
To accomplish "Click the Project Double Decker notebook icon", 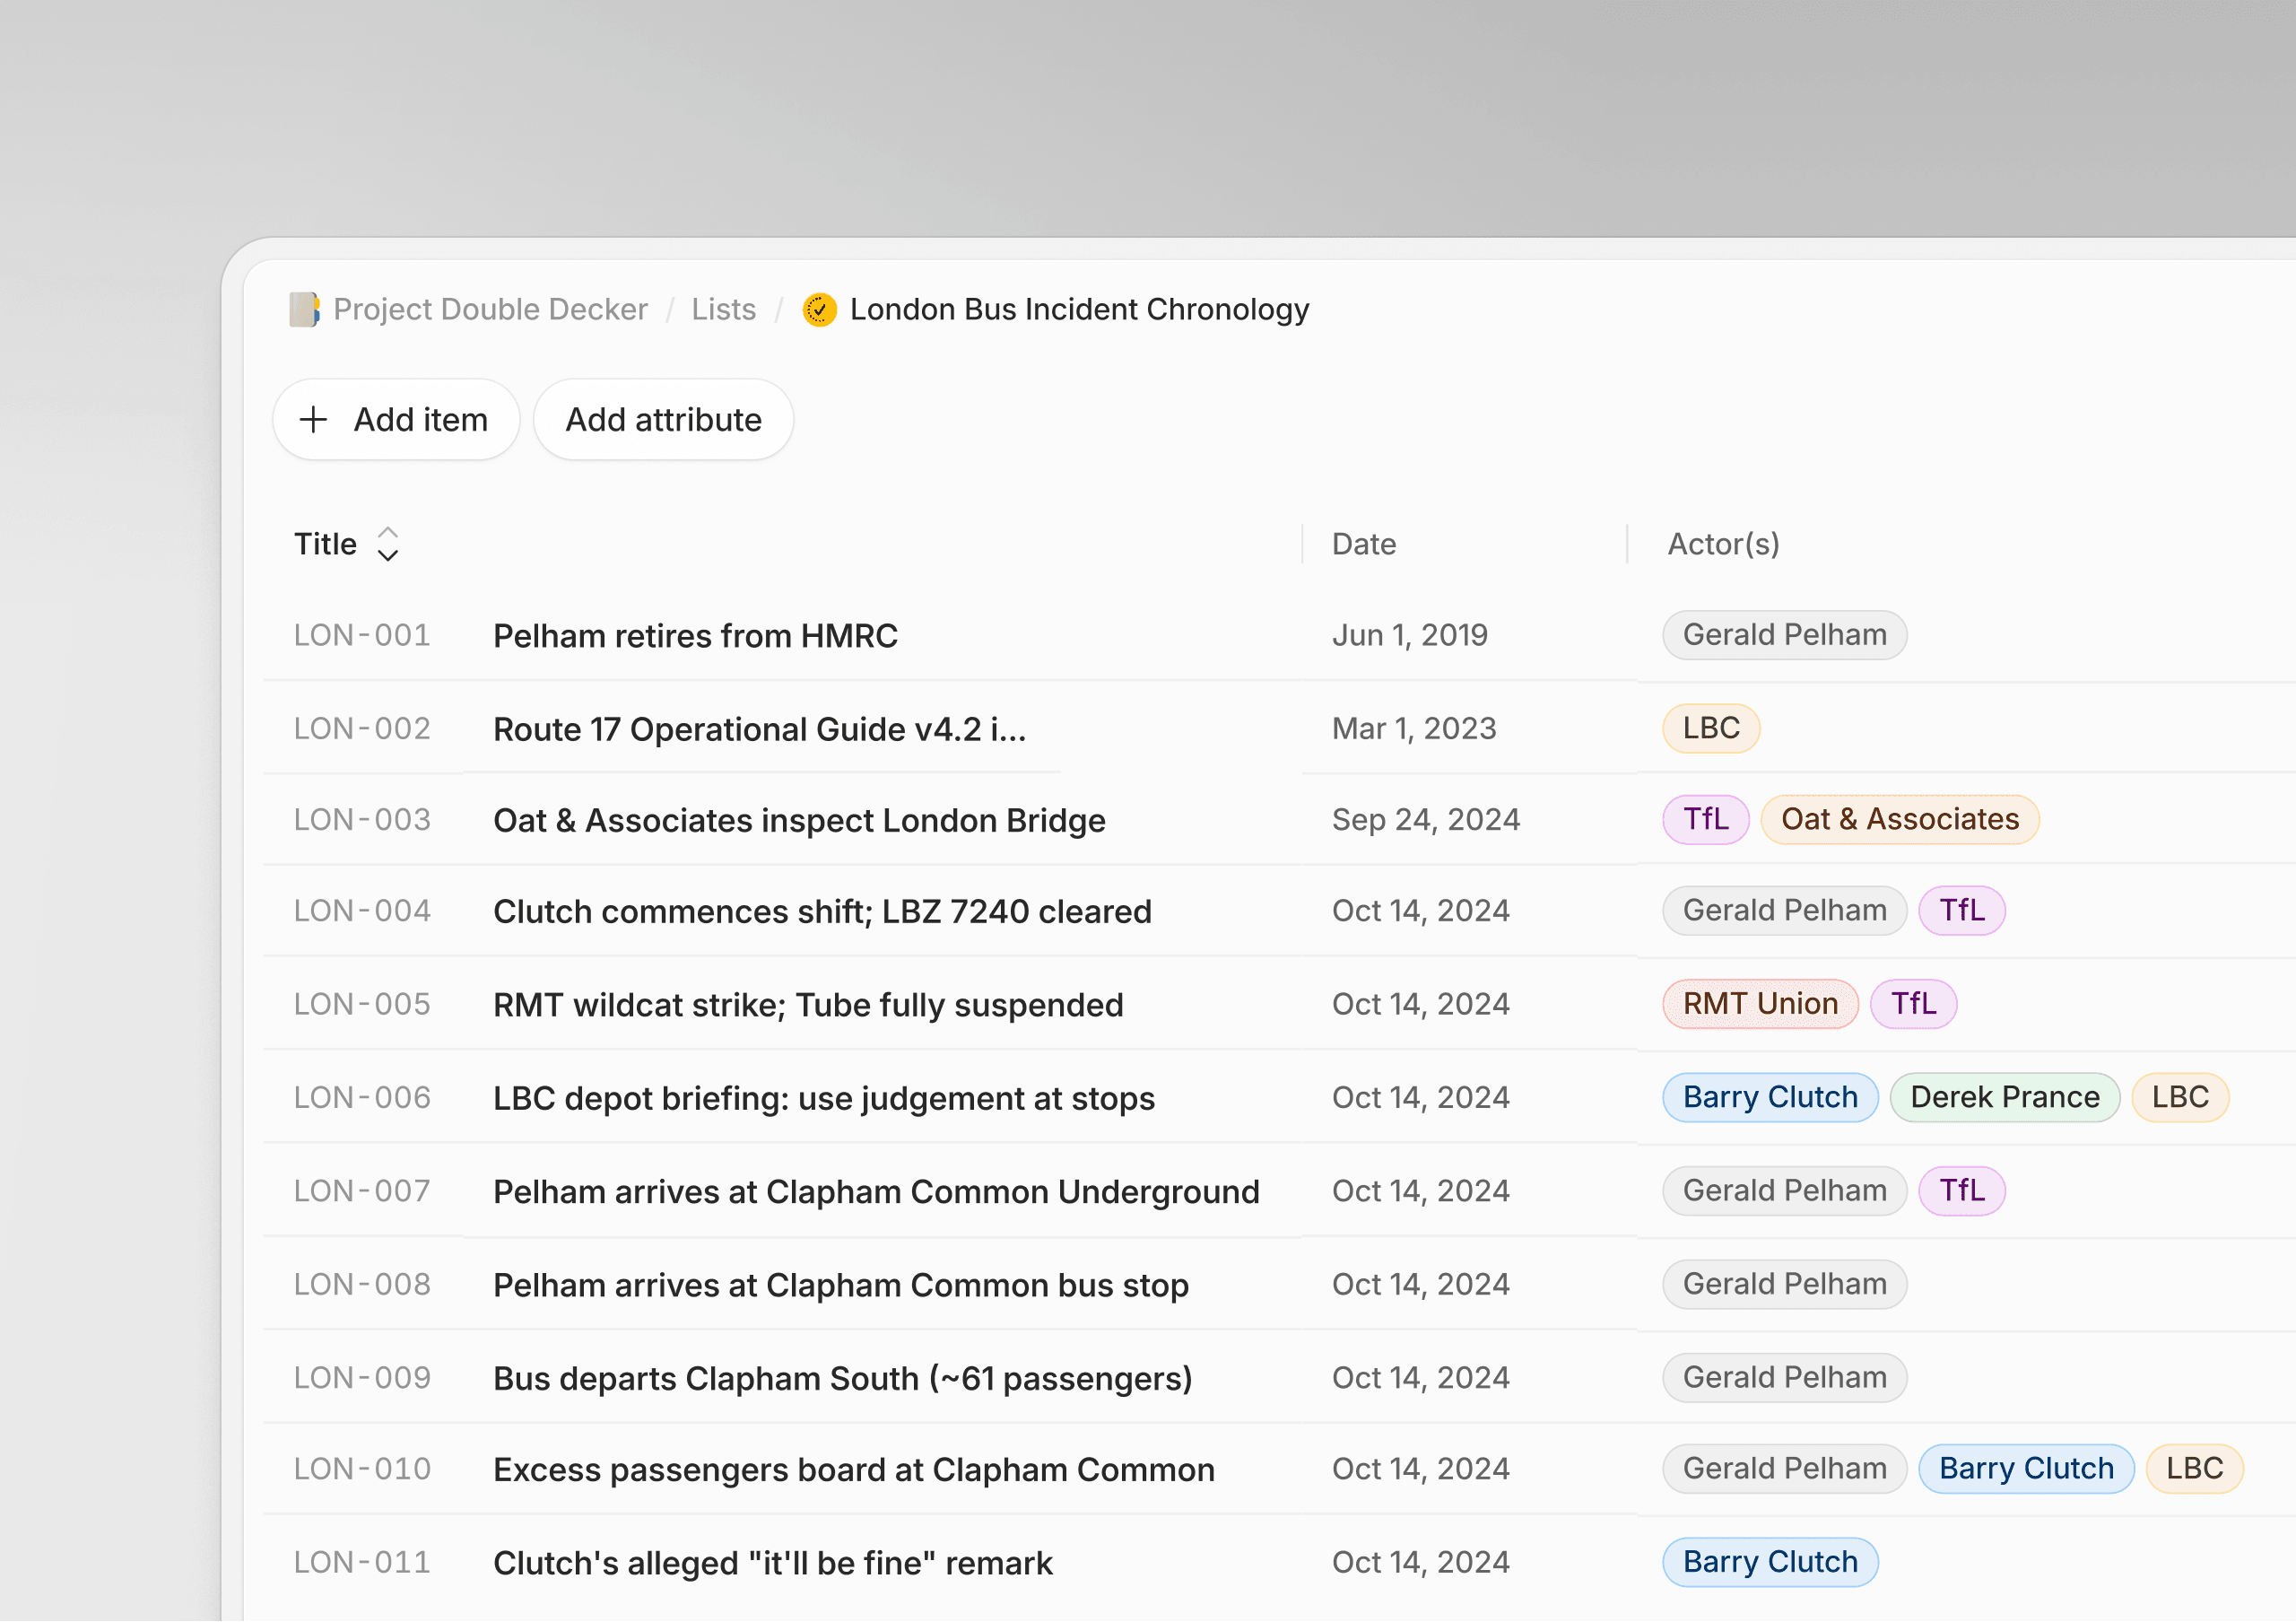I will 304,310.
